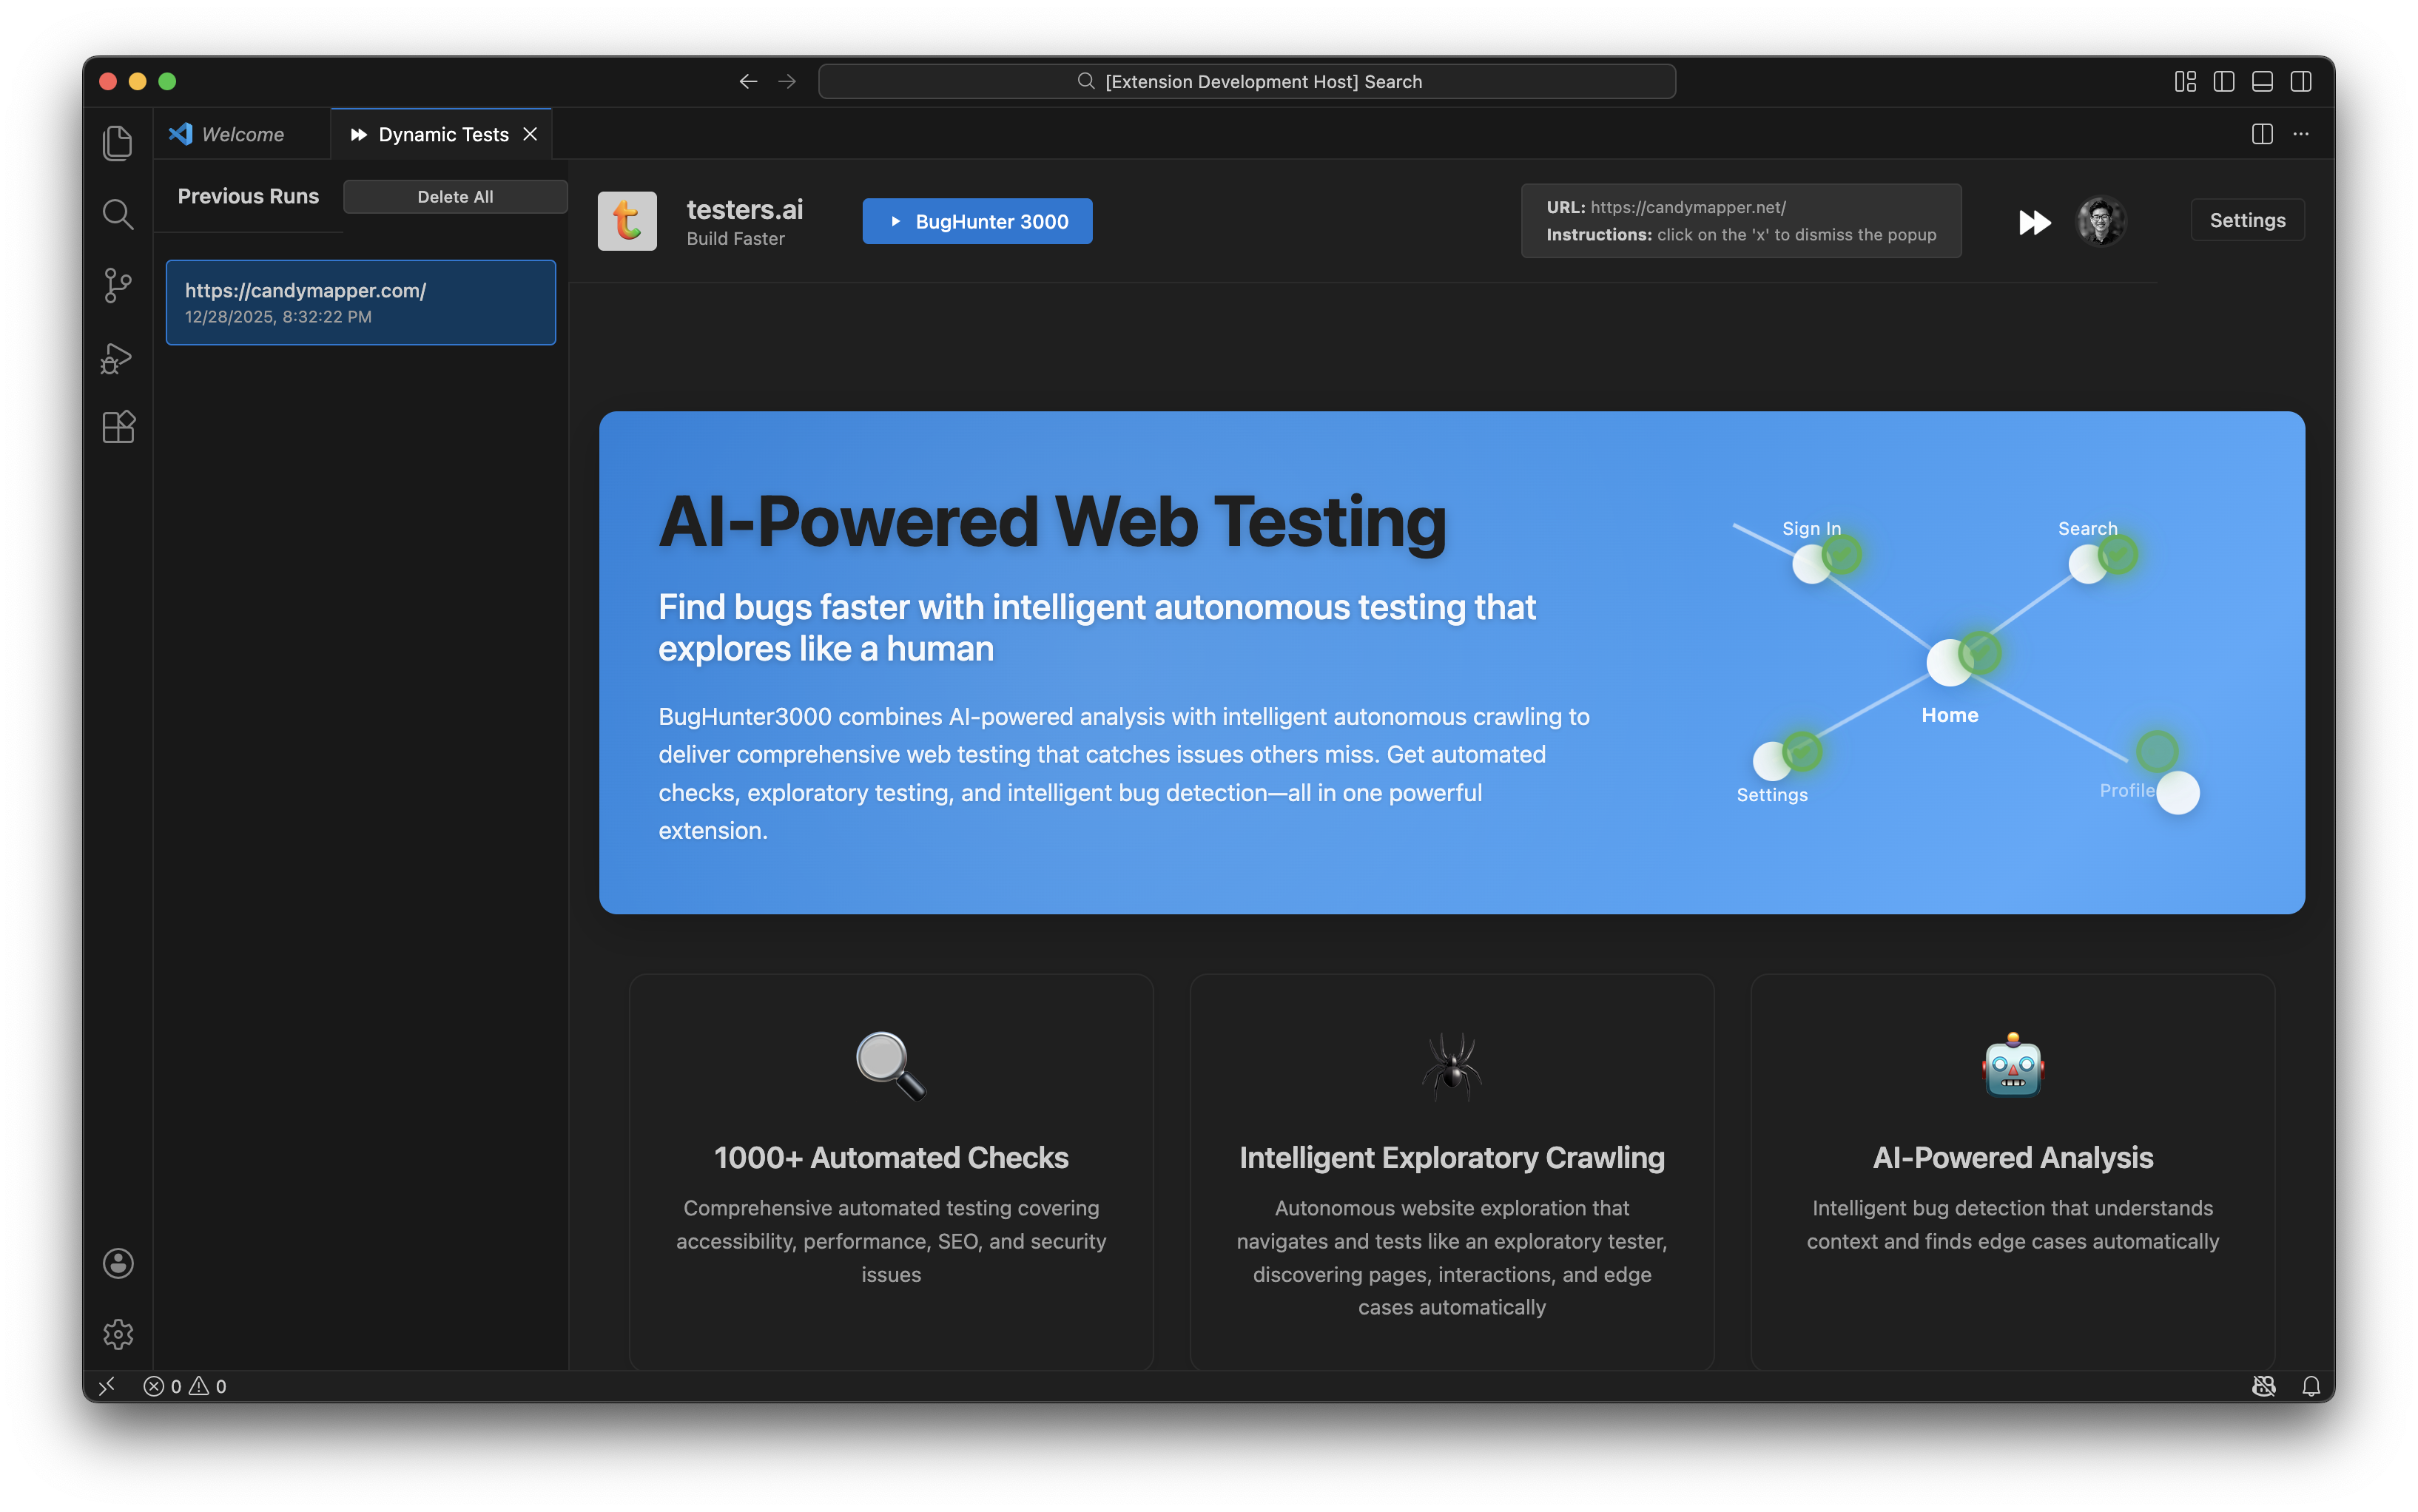
Task: Switch to the Welcome tab
Action: point(242,134)
